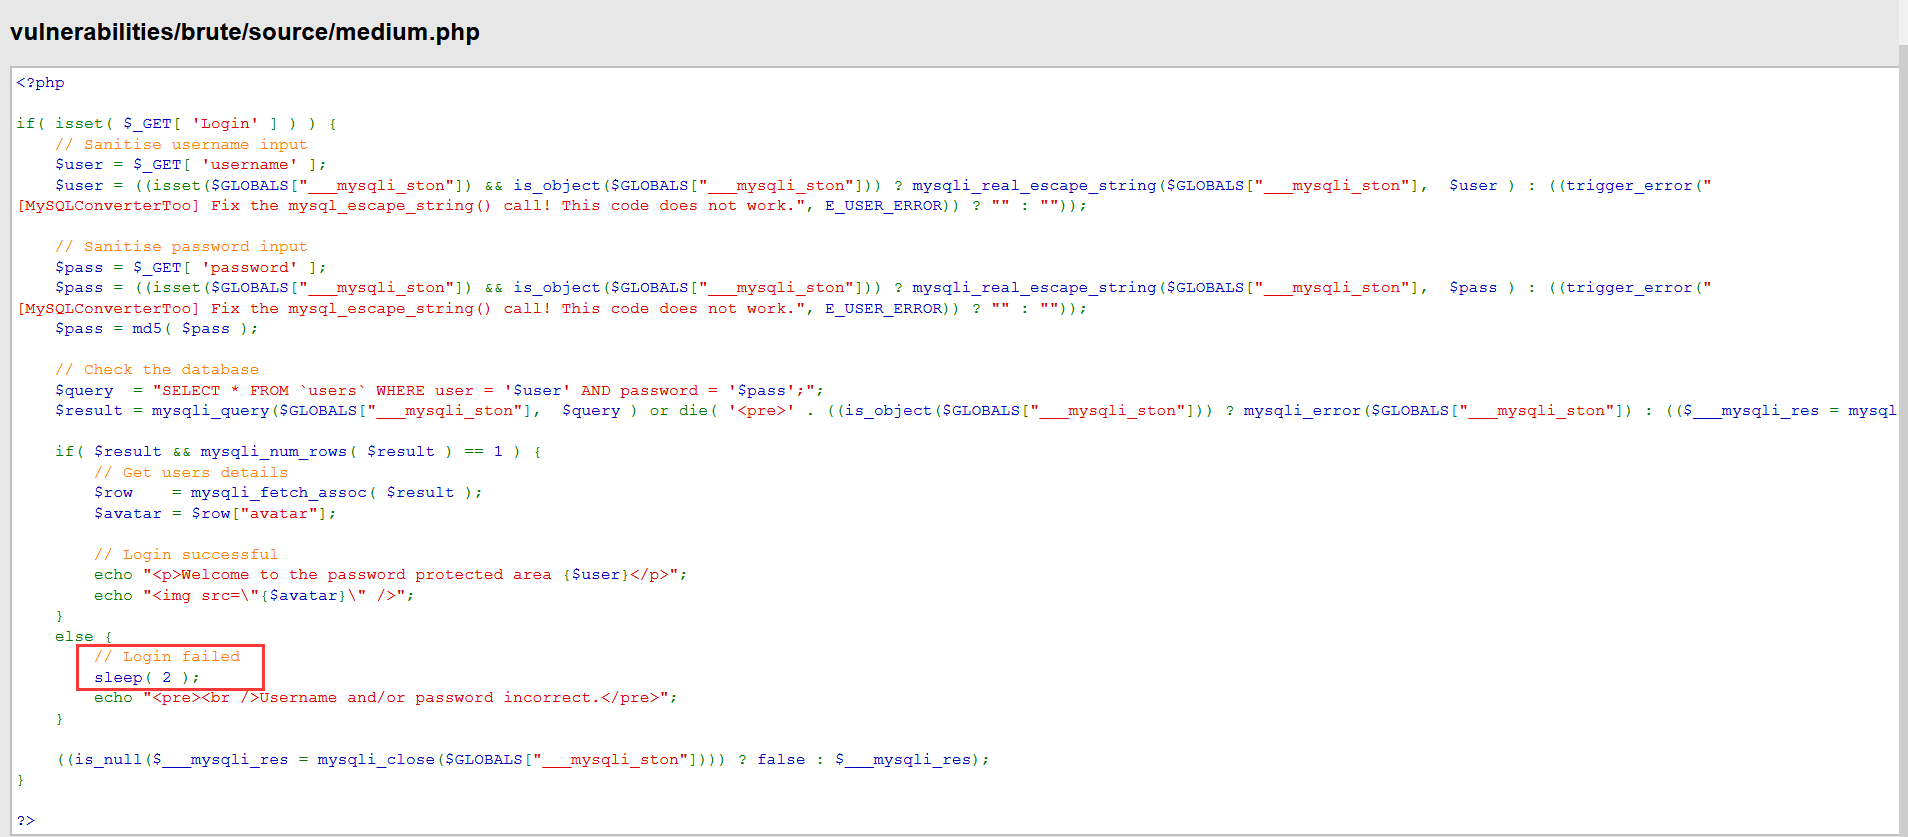The image size is (1908, 837).
Task: Click the comment // Login successful
Action: [x=186, y=555]
